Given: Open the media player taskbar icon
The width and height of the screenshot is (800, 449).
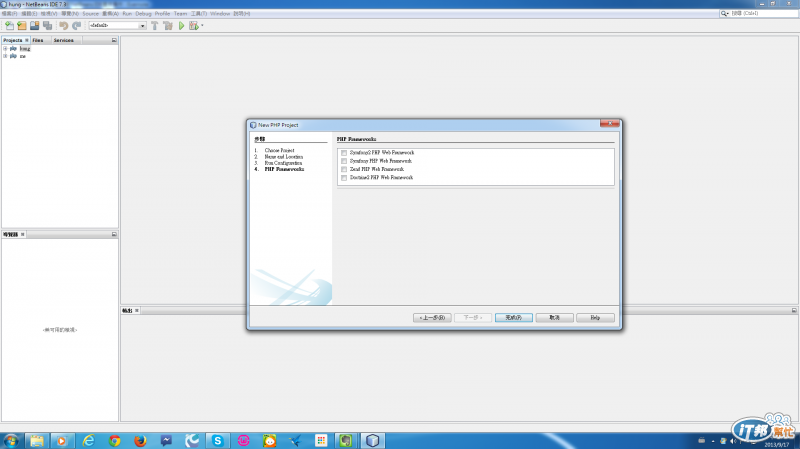Looking at the screenshot, I should tap(62, 440).
